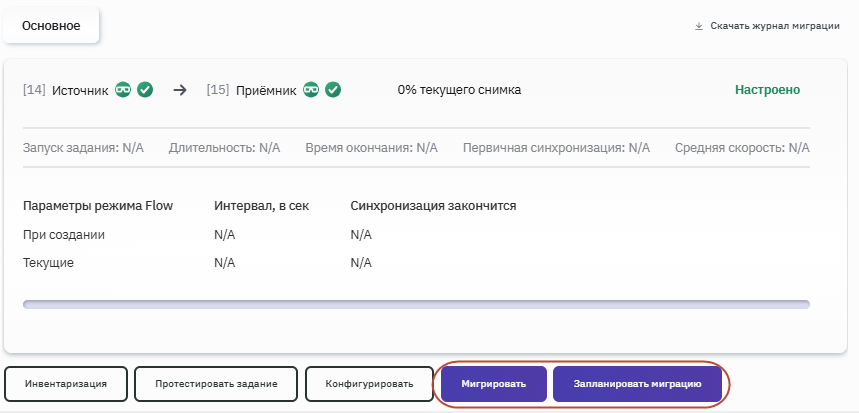Viewport: 859px width, 413px height.
Task: Click the arrow between Источник and Приёмник
Action: click(180, 90)
